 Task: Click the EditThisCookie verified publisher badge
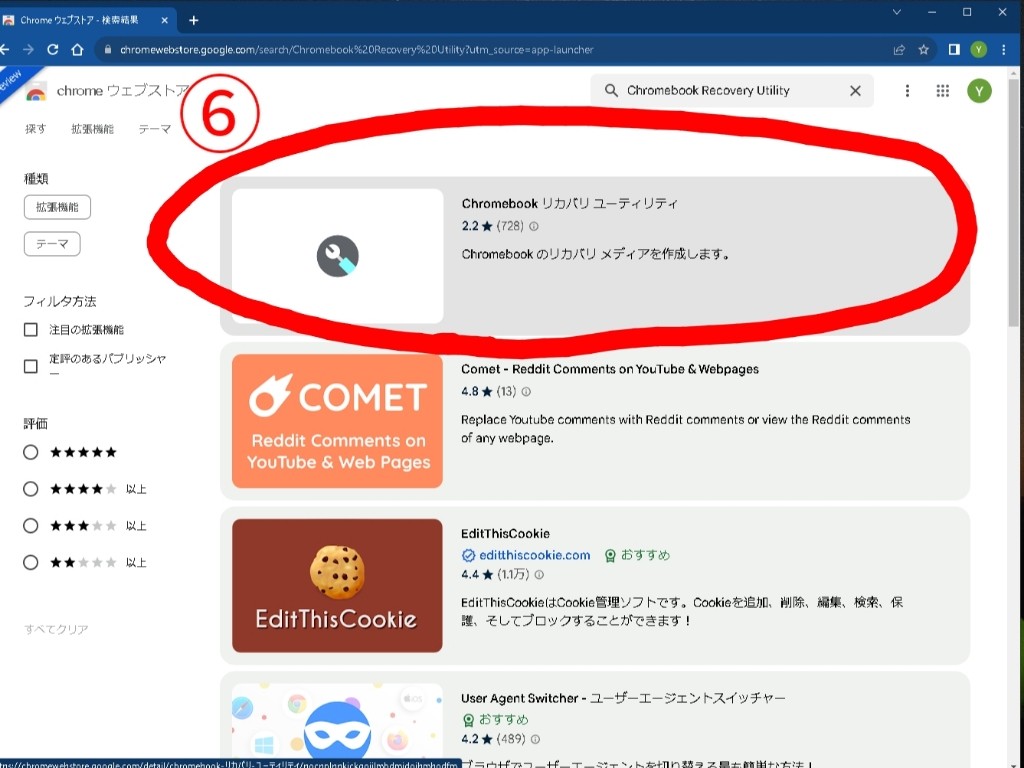point(468,555)
